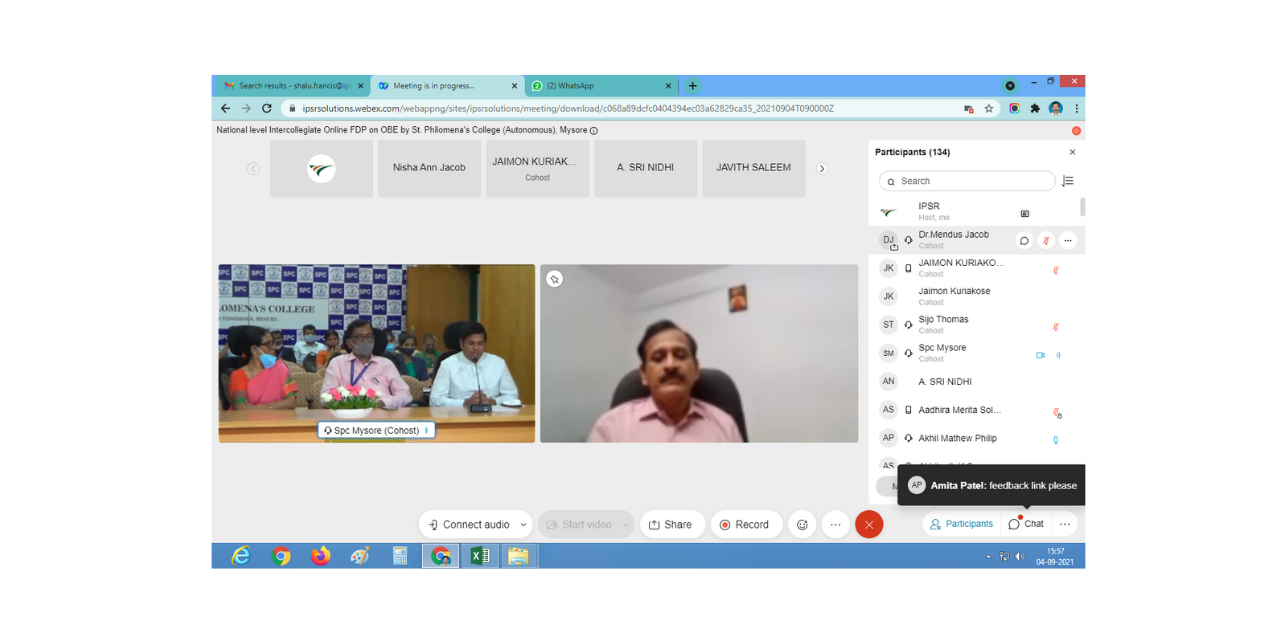Show next participants in the video strip
The width and height of the screenshot is (1280, 620).
(822, 169)
